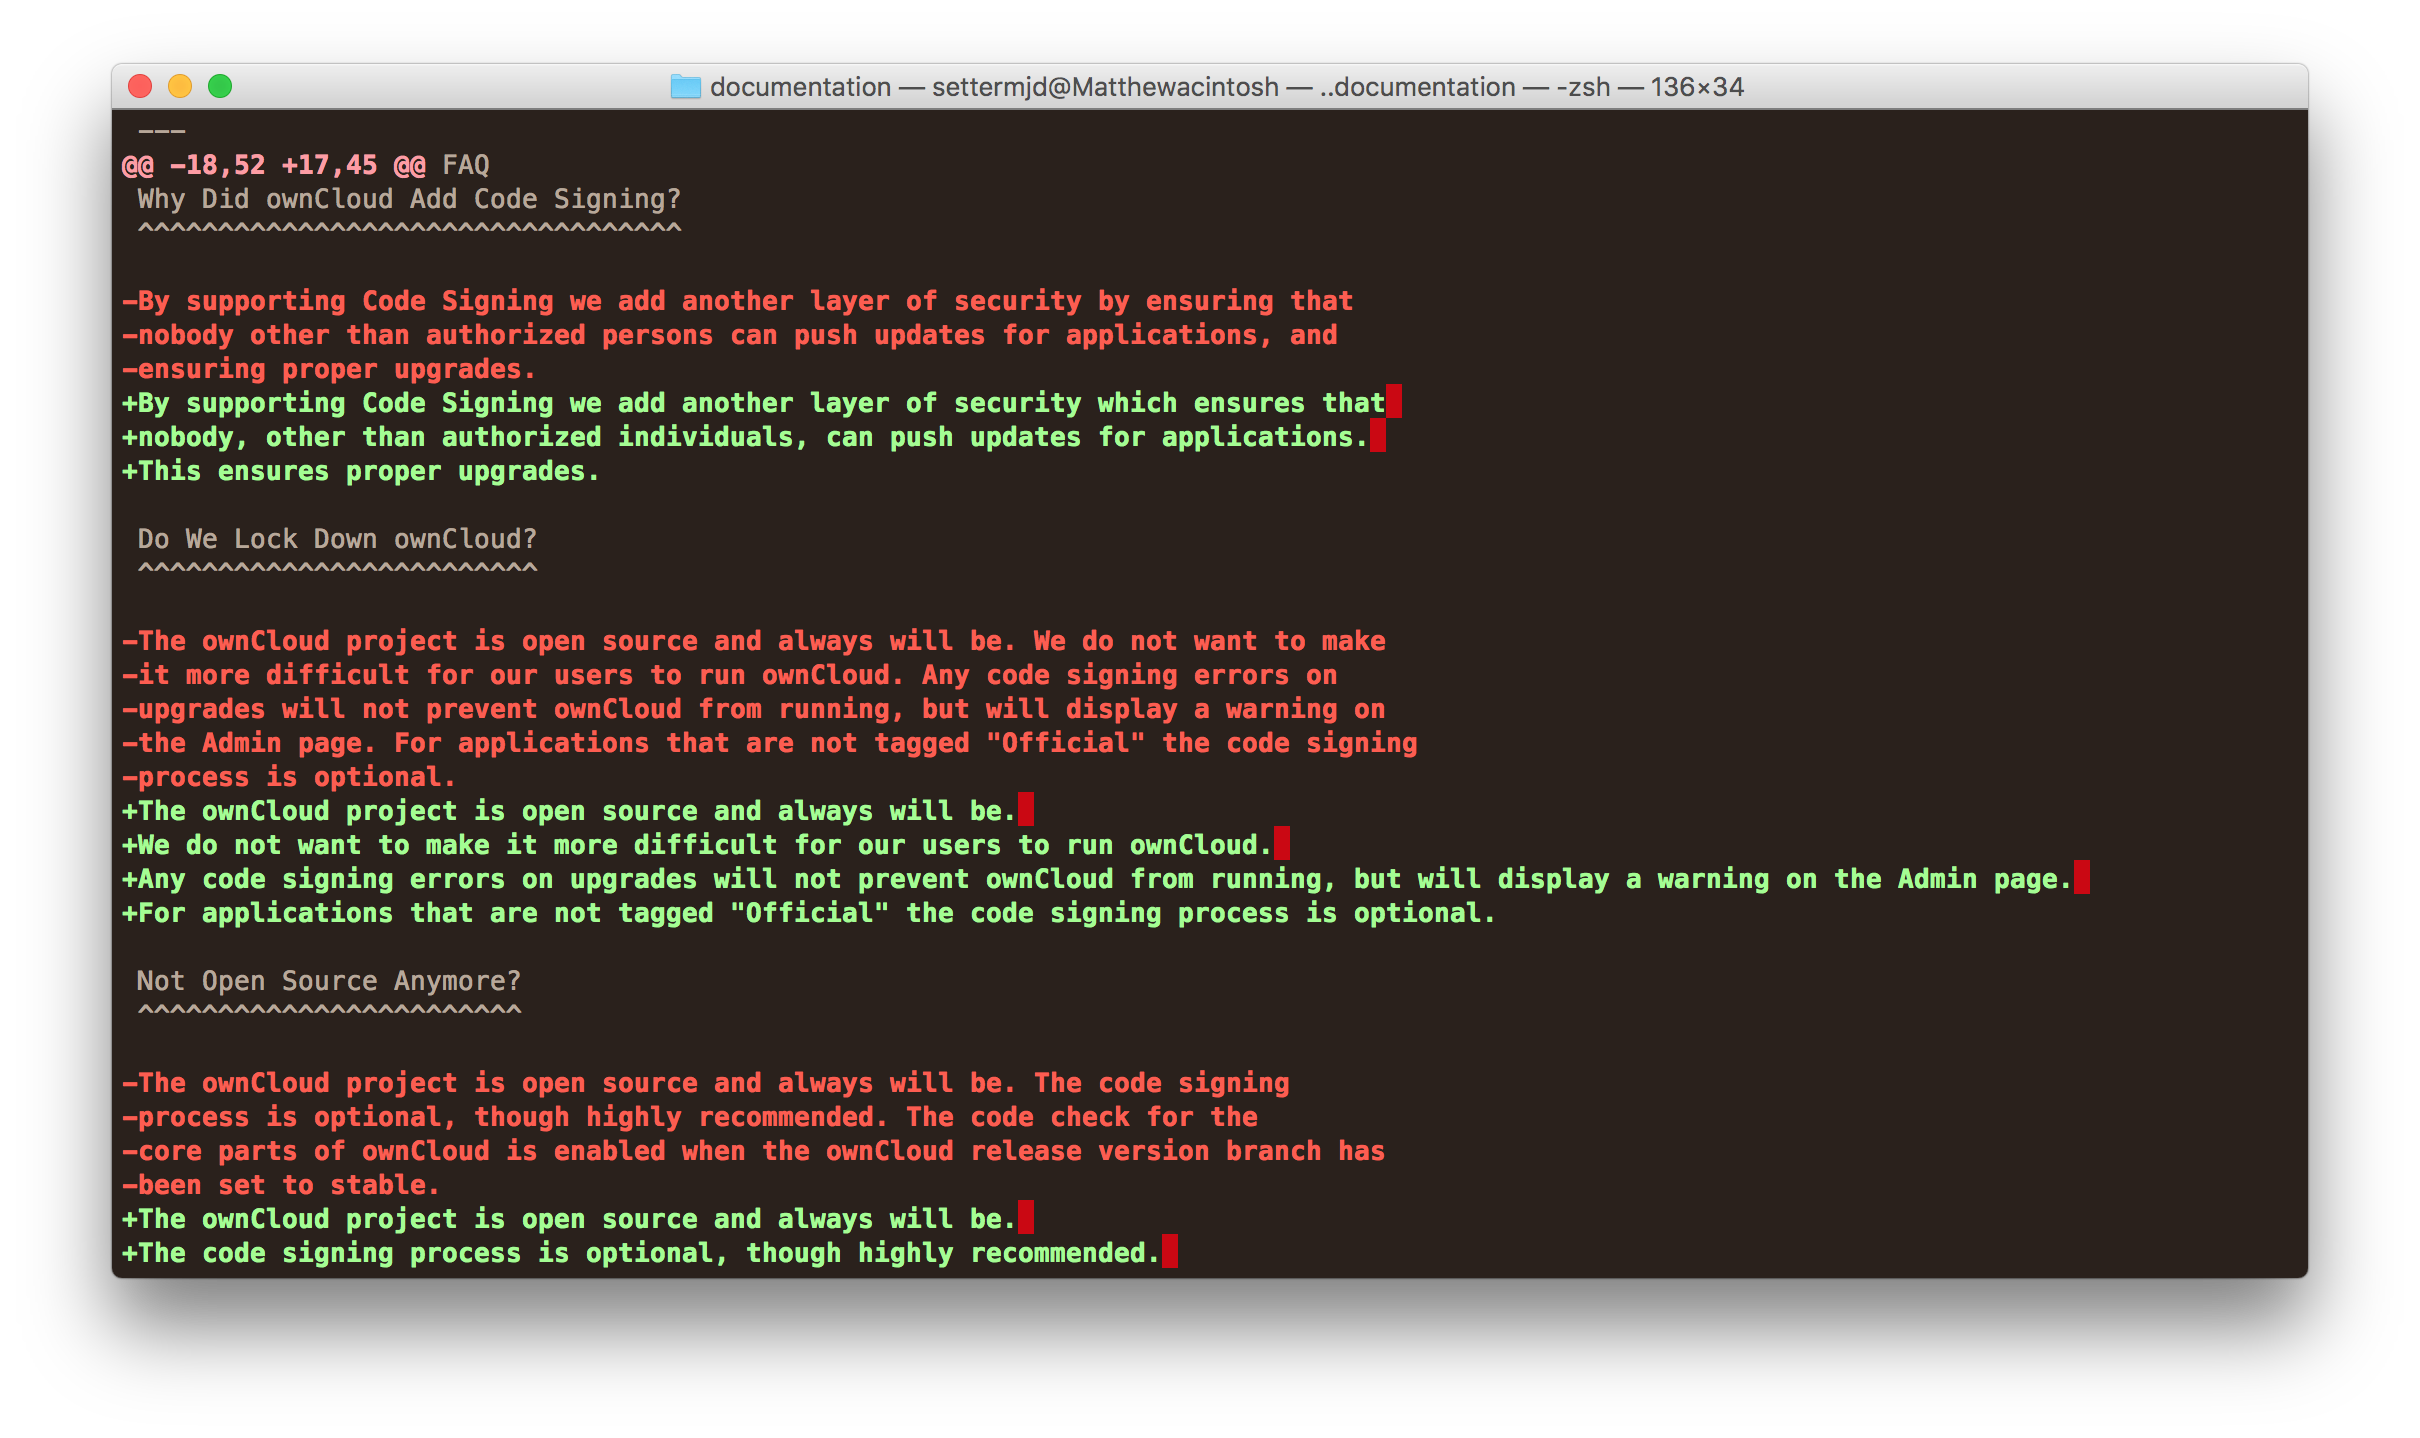Click on the terminal title bar path text
The image size is (2420, 1438).
1210,87
